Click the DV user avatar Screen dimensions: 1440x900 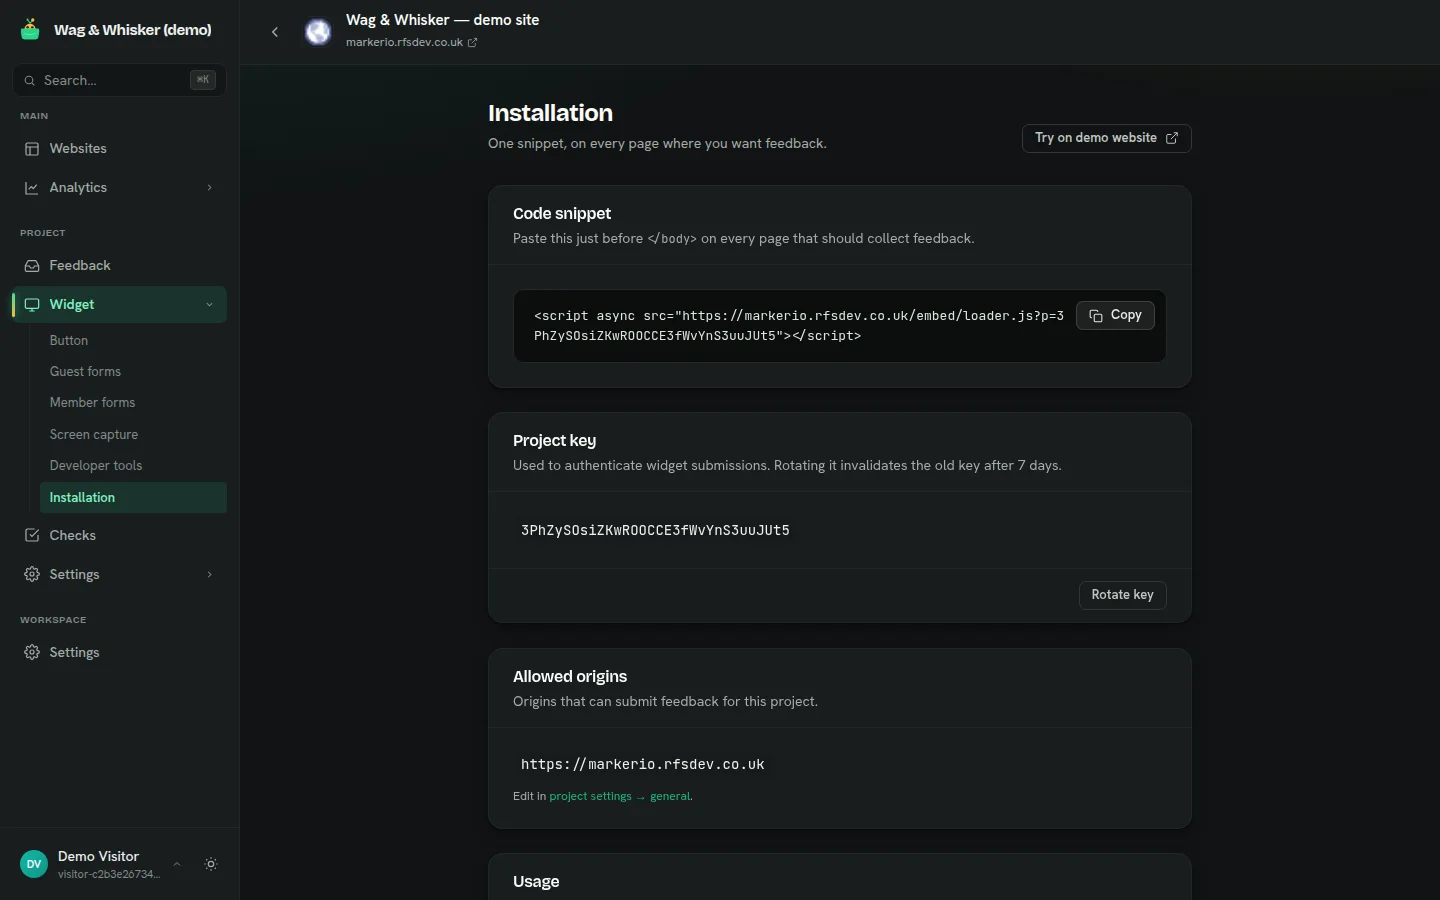(x=34, y=865)
